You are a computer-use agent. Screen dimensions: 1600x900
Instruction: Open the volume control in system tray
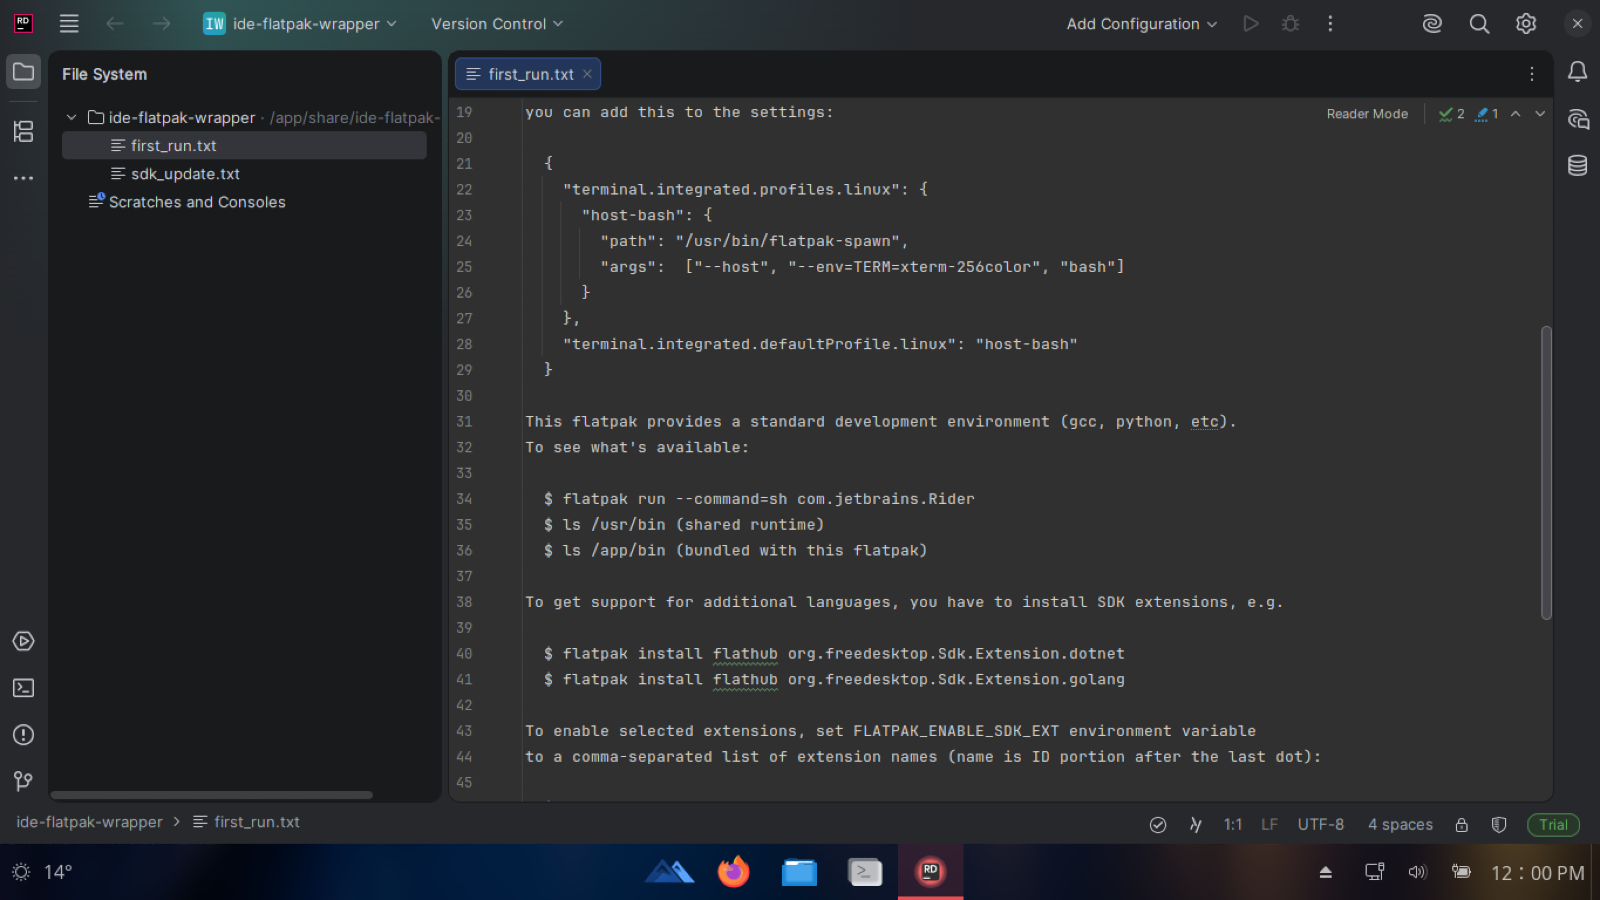[x=1417, y=872]
